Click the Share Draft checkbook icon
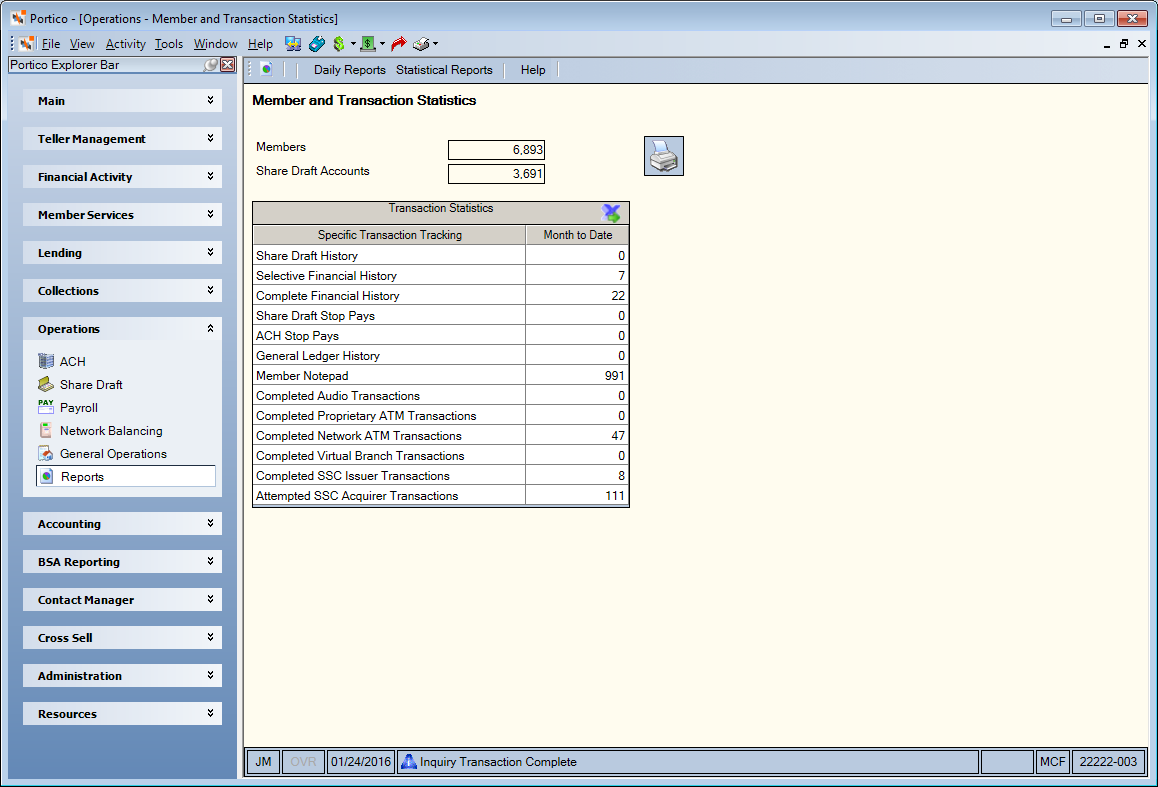 coord(46,384)
